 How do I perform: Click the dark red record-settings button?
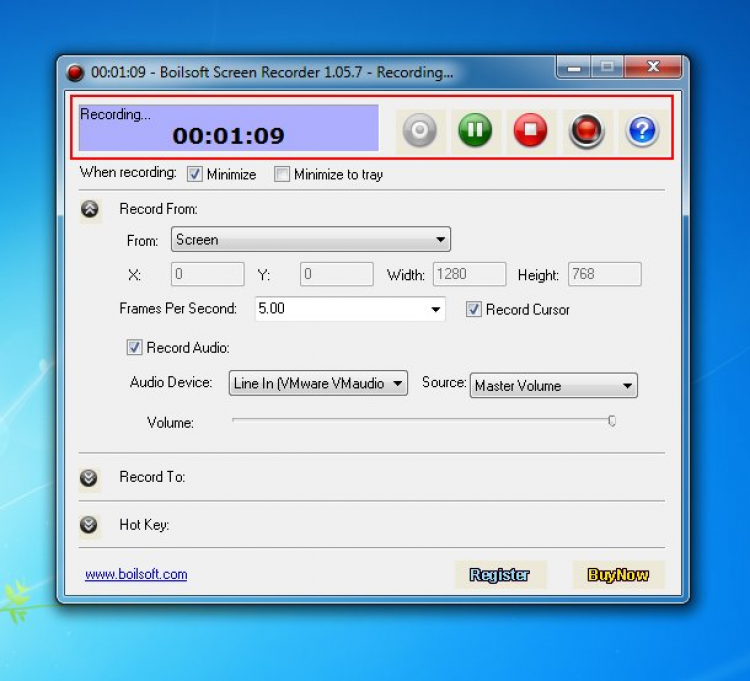pyautogui.click(x=586, y=130)
